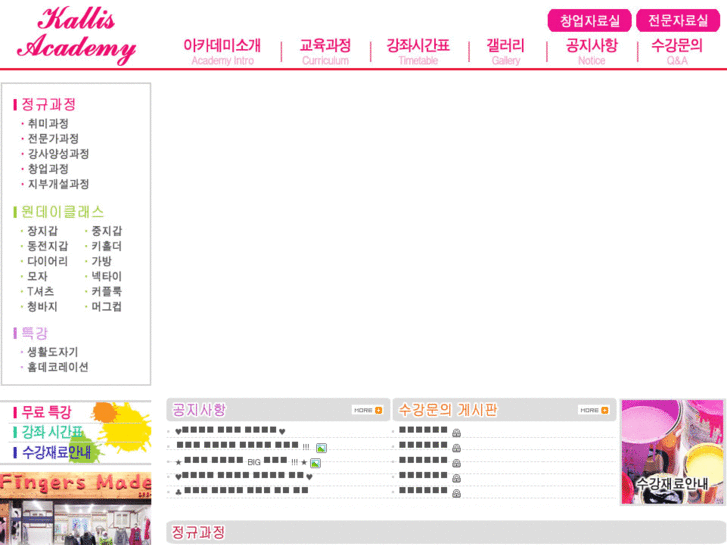The height and width of the screenshot is (545, 727).
Task: Open the 공지사항 Notice menu
Action: [592, 51]
